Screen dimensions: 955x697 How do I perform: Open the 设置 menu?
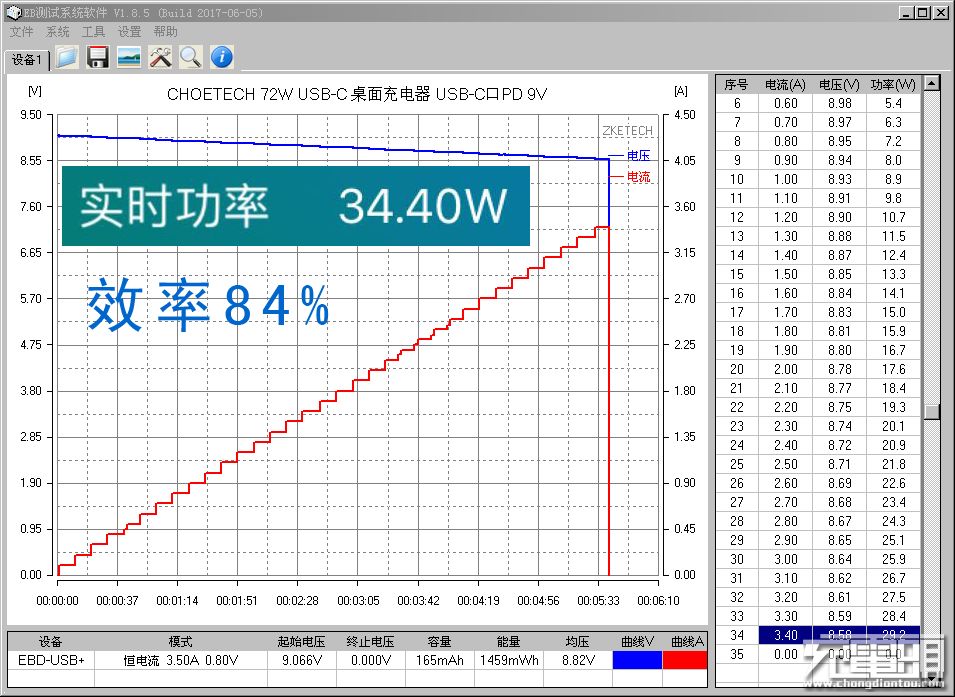(x=129, y=32)
